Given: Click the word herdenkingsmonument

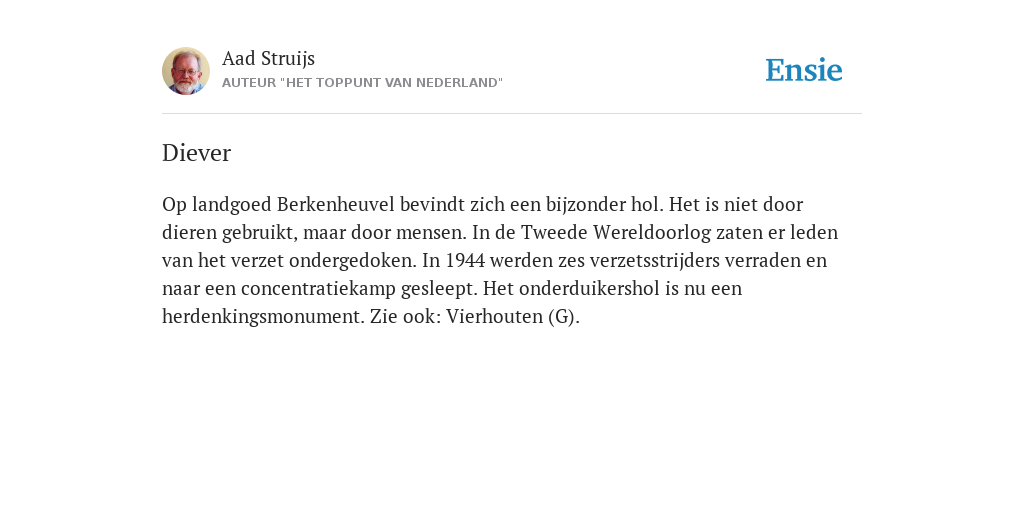Looking at the screenshot, I should pos(263,317).
